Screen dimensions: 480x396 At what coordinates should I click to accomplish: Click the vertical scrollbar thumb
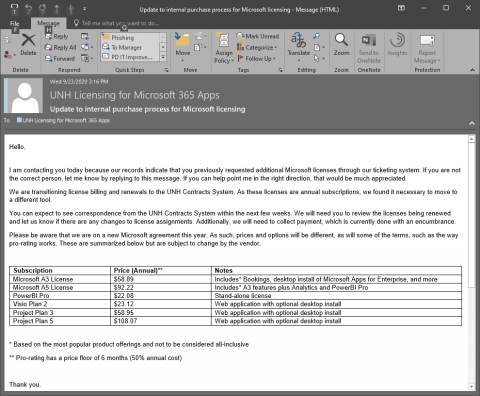click(x=471, y=215)
